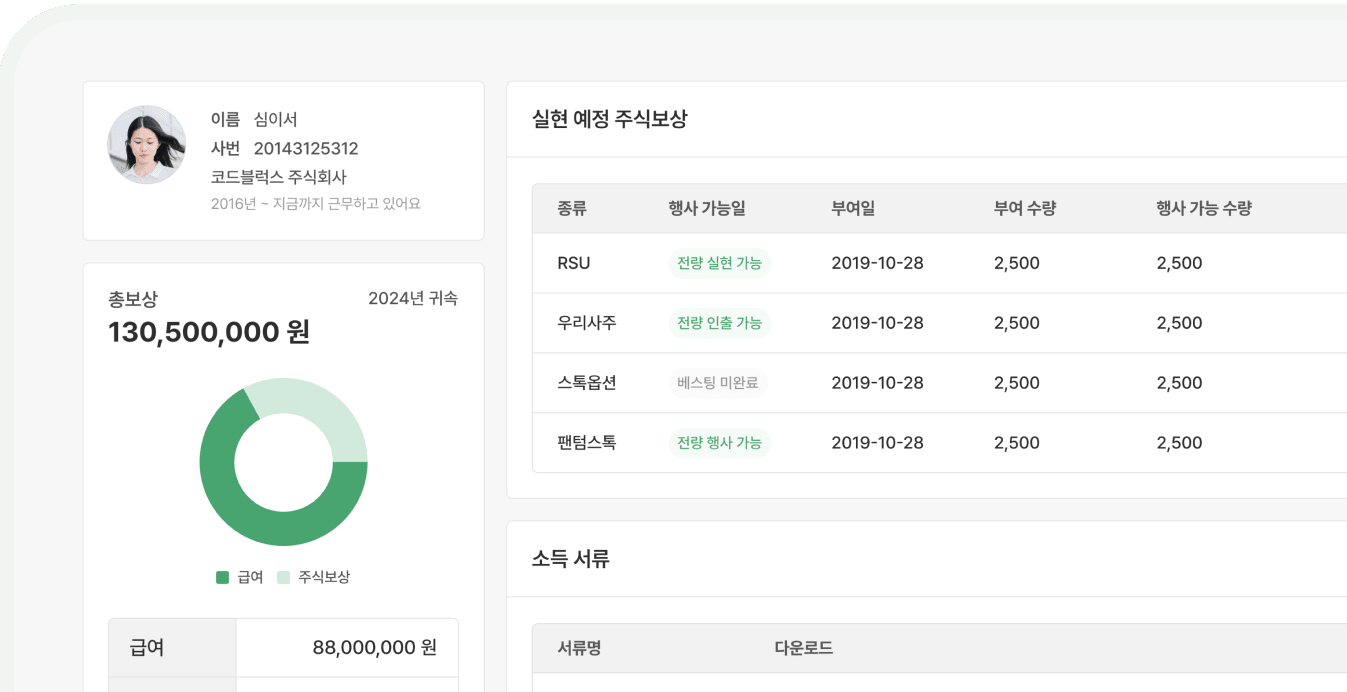Click the 급여 legend color swatch
1347x692 pixels.
point(222,577)
